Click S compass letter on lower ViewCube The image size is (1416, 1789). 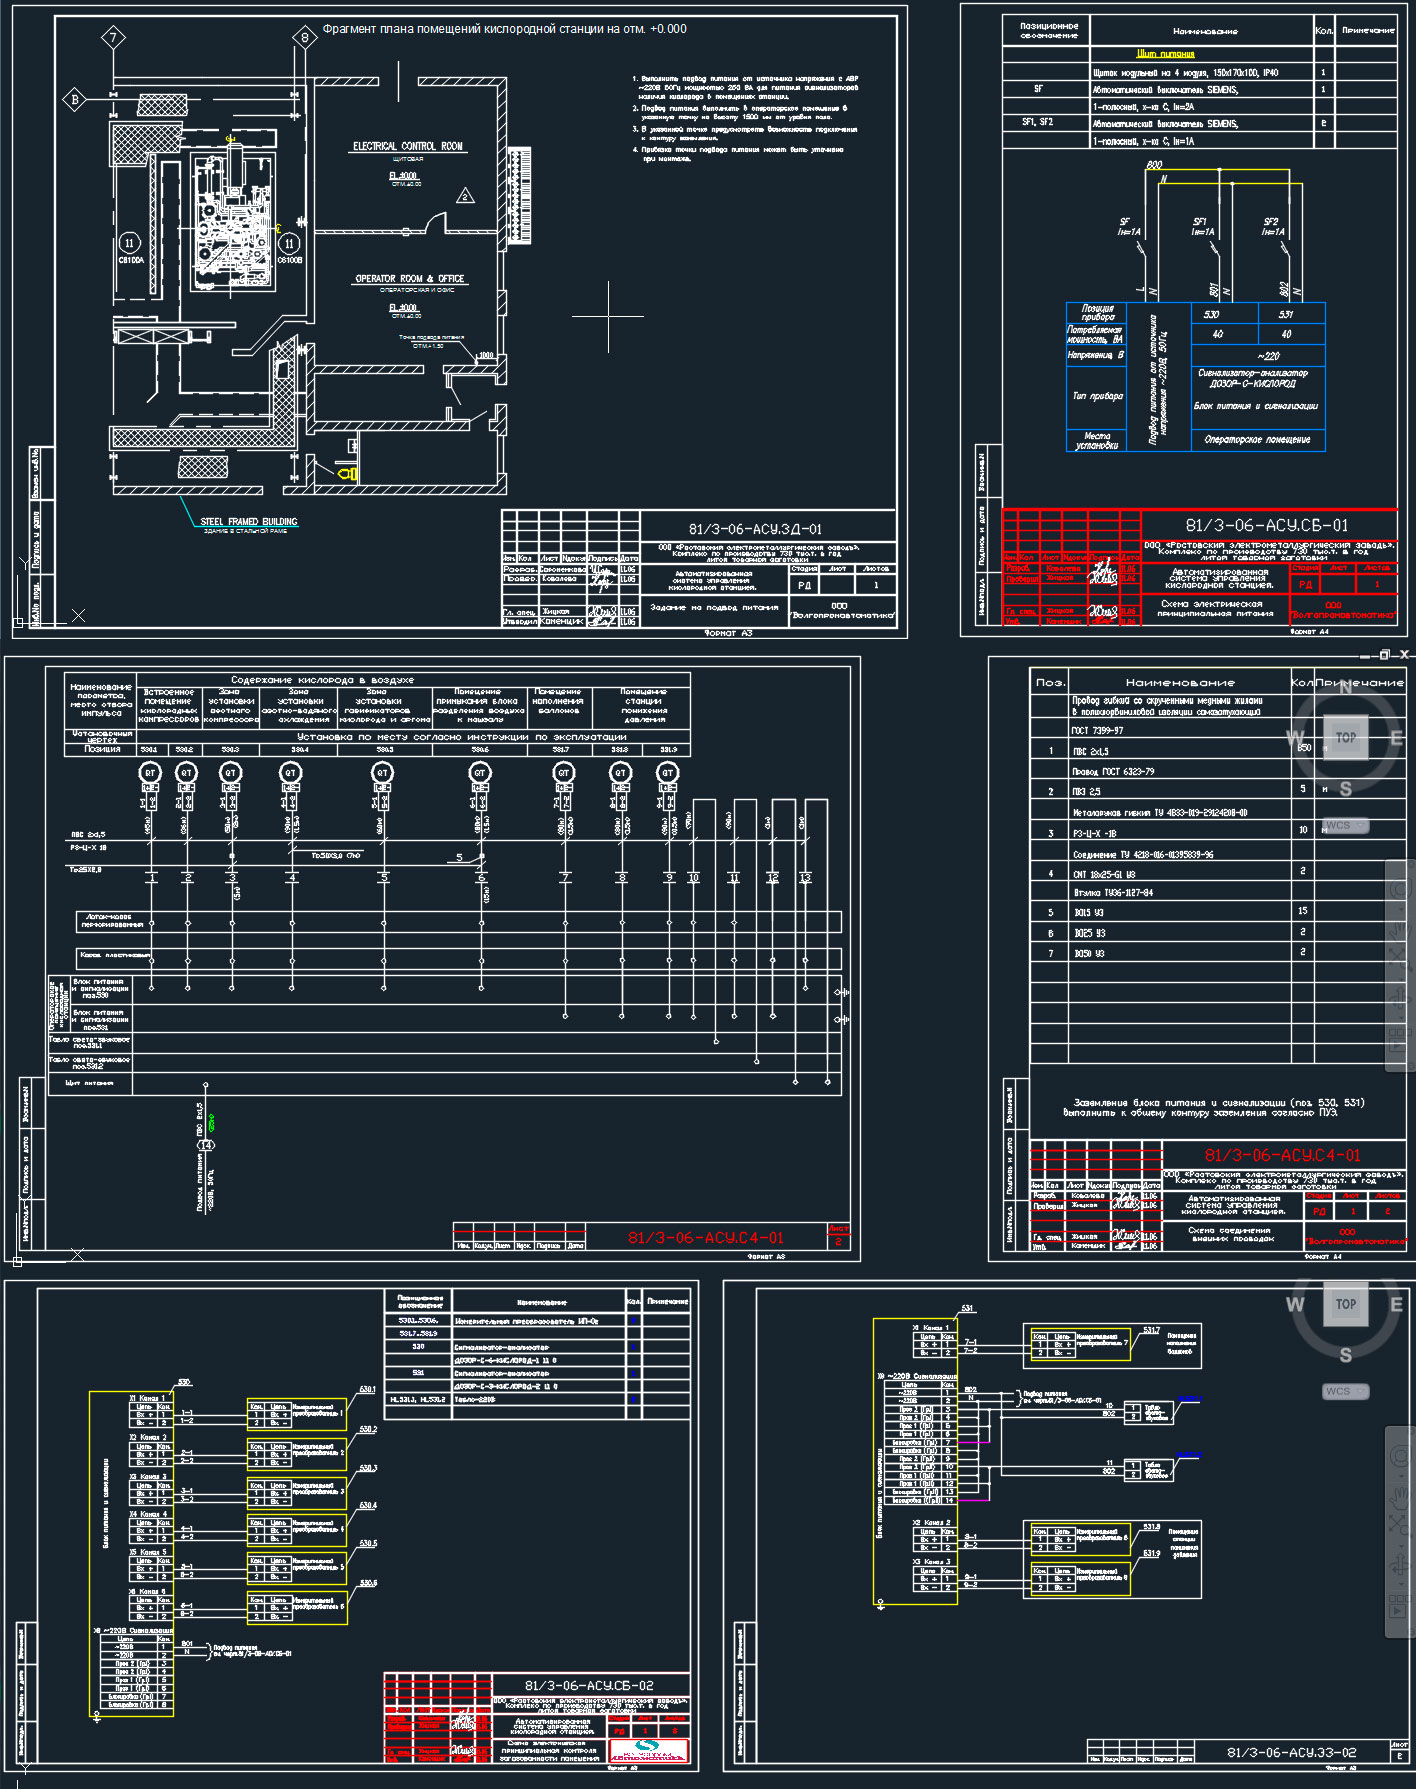(x=1346, y=1356)
